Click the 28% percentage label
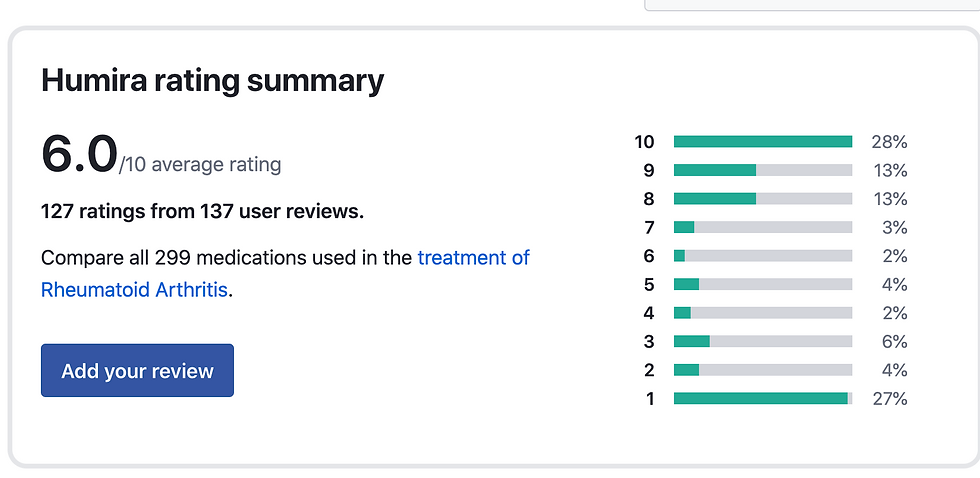The image size is (980, 478). [889, 142]
